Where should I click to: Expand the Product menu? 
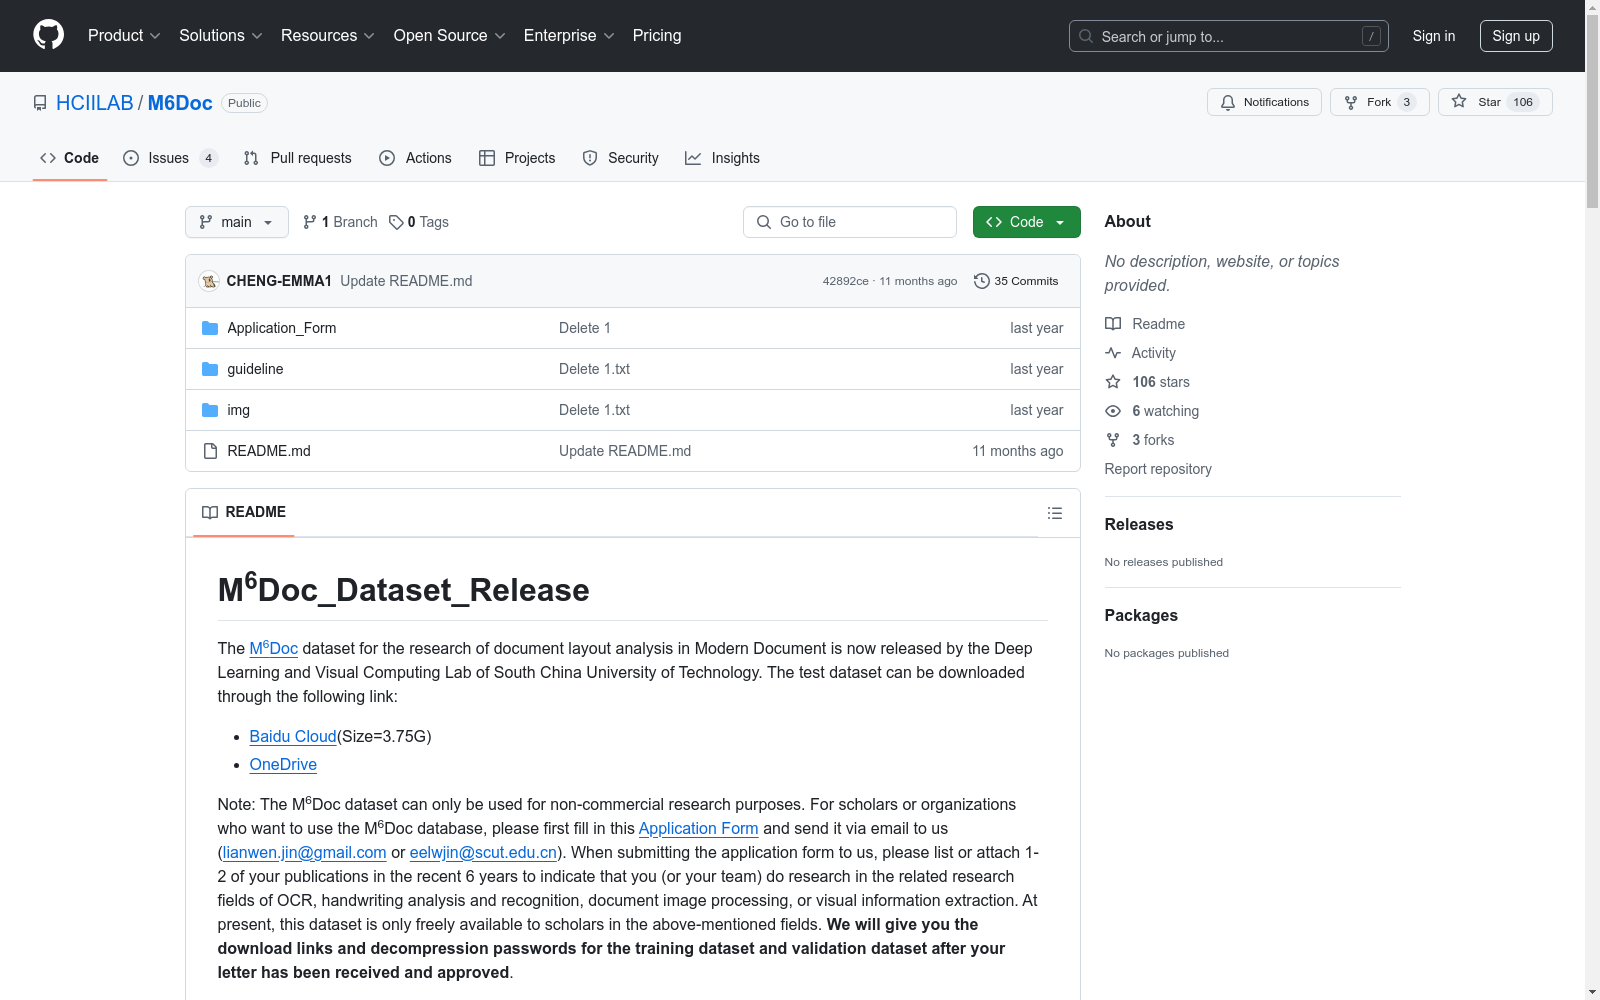124,36
